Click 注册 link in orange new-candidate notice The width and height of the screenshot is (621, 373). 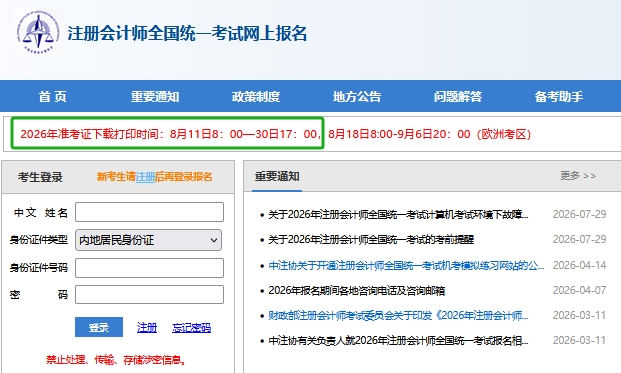pos(145,177)
